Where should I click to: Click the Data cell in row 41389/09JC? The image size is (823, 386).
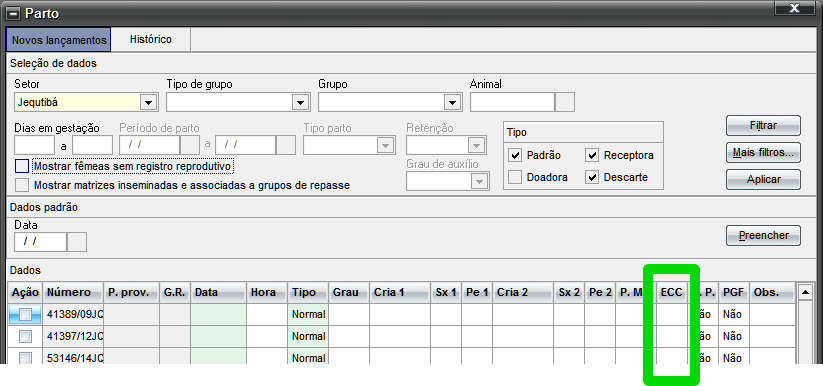[218, 315]
